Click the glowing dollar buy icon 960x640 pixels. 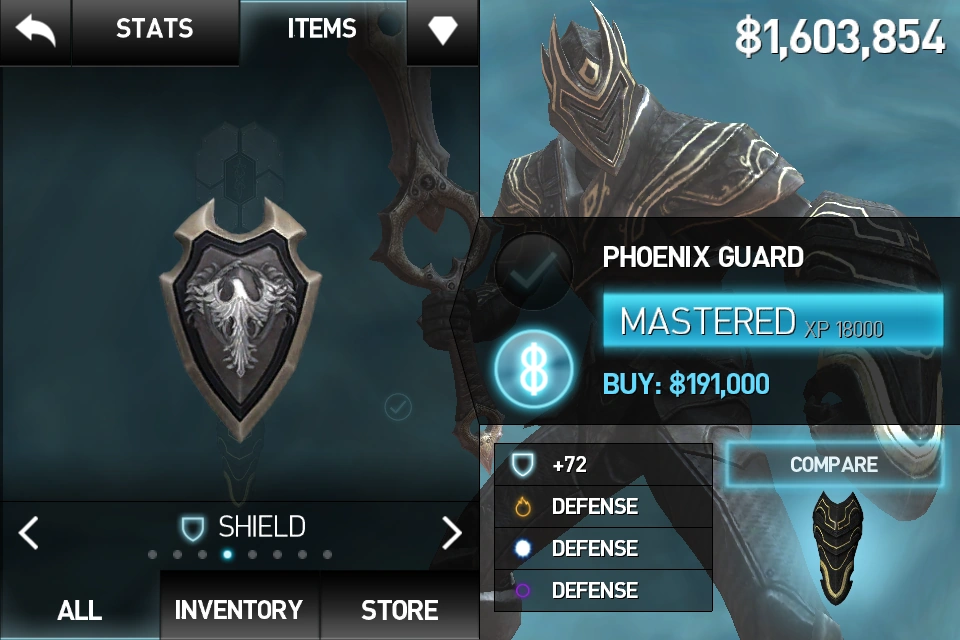pyautogui.click(x=534, y=369)
